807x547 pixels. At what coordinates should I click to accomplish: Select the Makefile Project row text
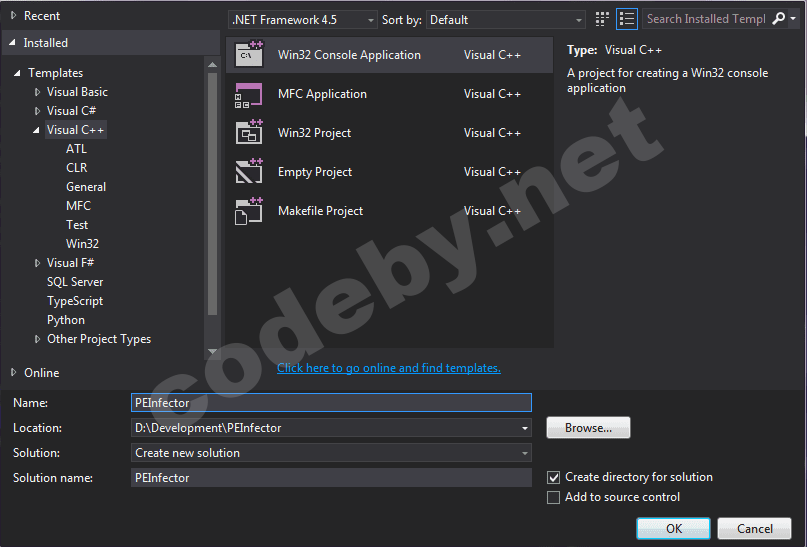[x=320, y=211]
